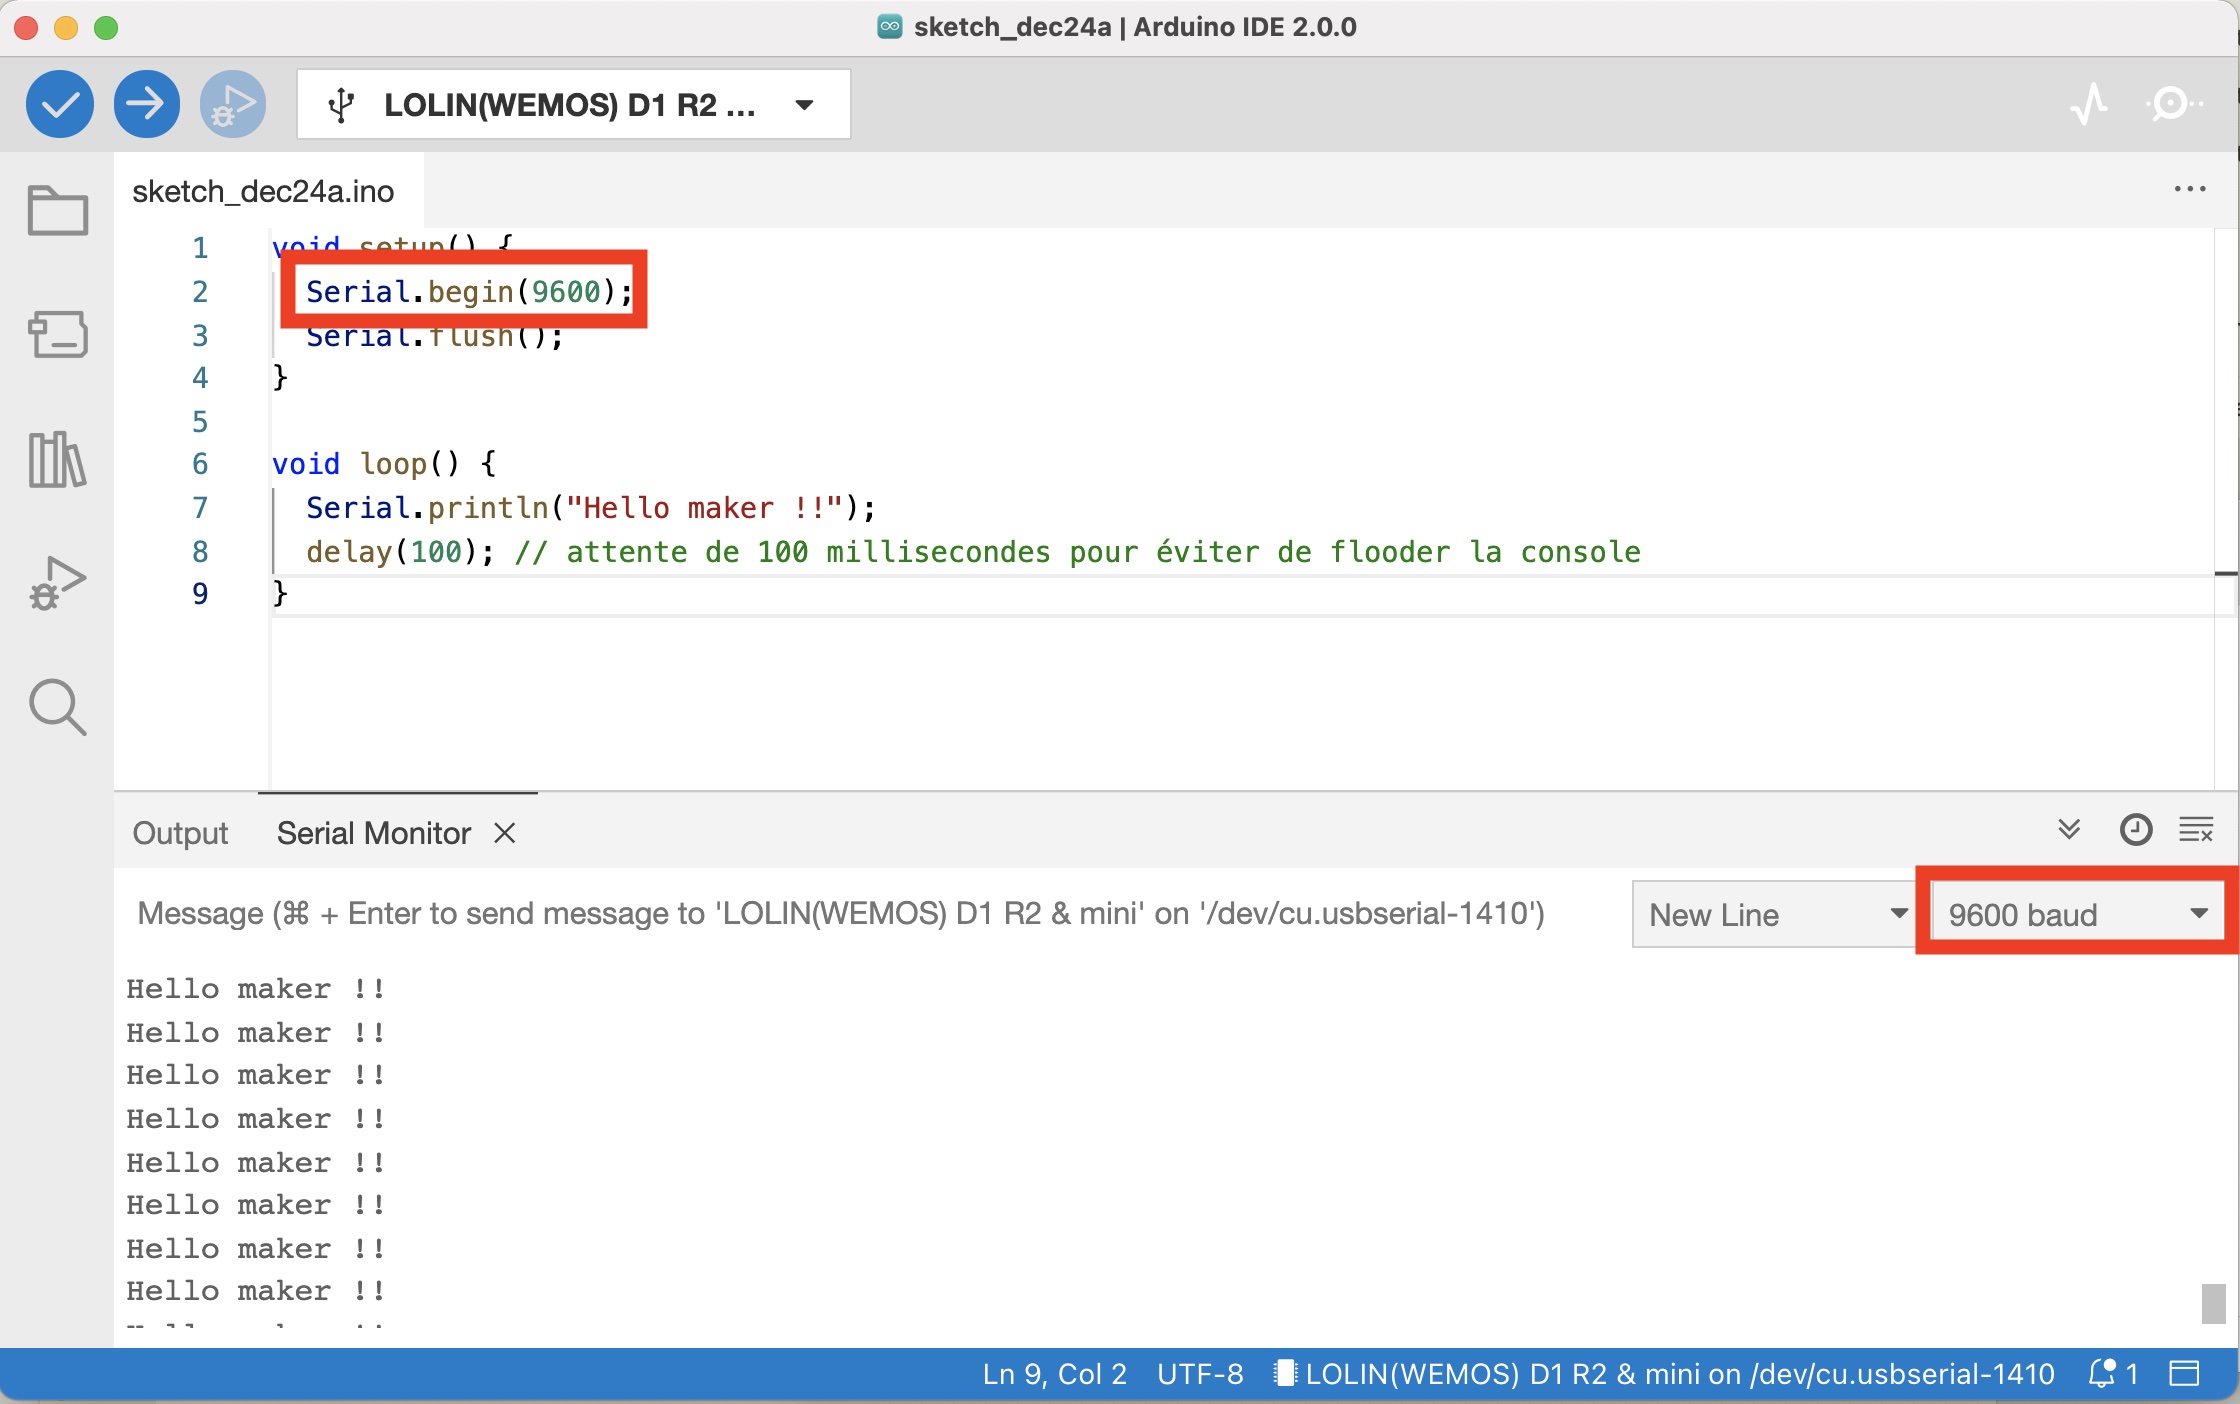Viewport: 2240px width, 1404px height.
Task: Click Ln 9, Col 2 in status bar
Action: coord(1054,1374)
